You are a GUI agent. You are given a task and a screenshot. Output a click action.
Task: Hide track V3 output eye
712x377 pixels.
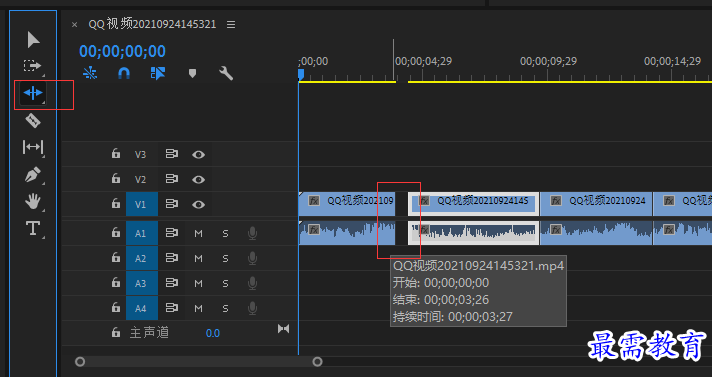(198, 154)
